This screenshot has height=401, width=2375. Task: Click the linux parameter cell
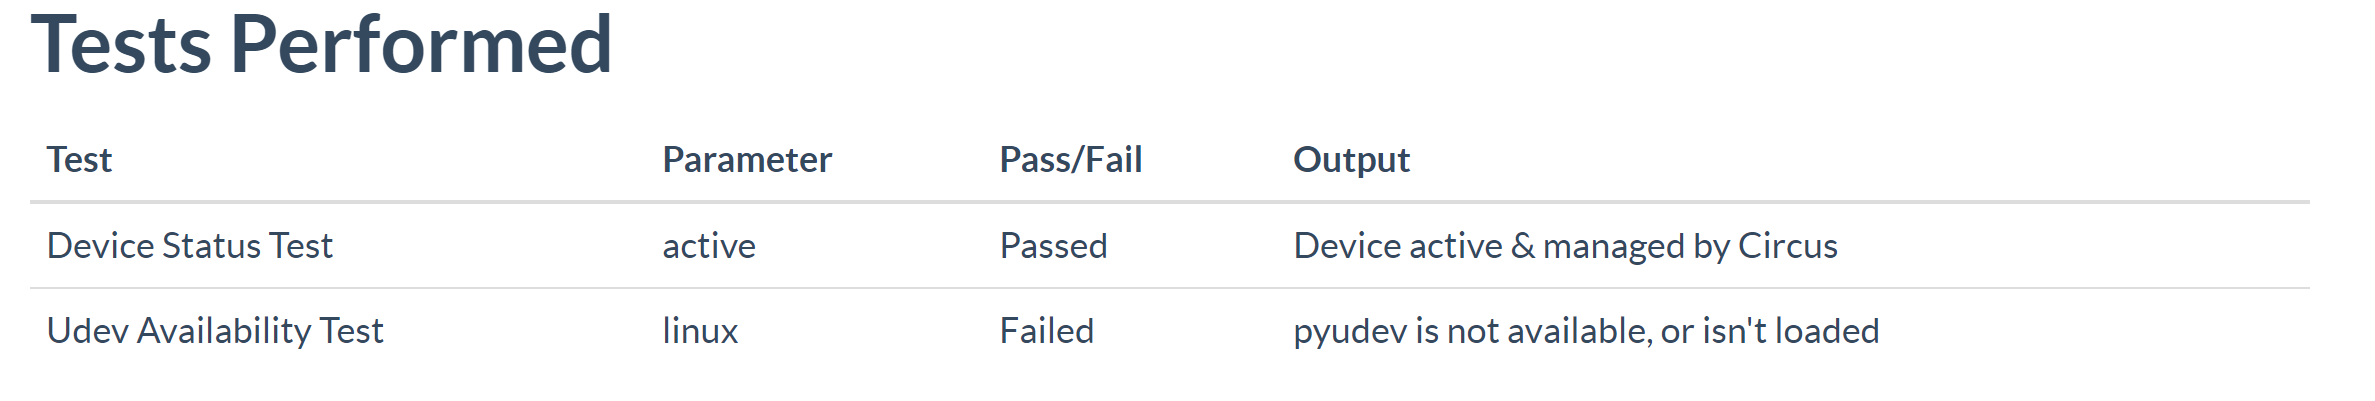click(x=700, y=331)
